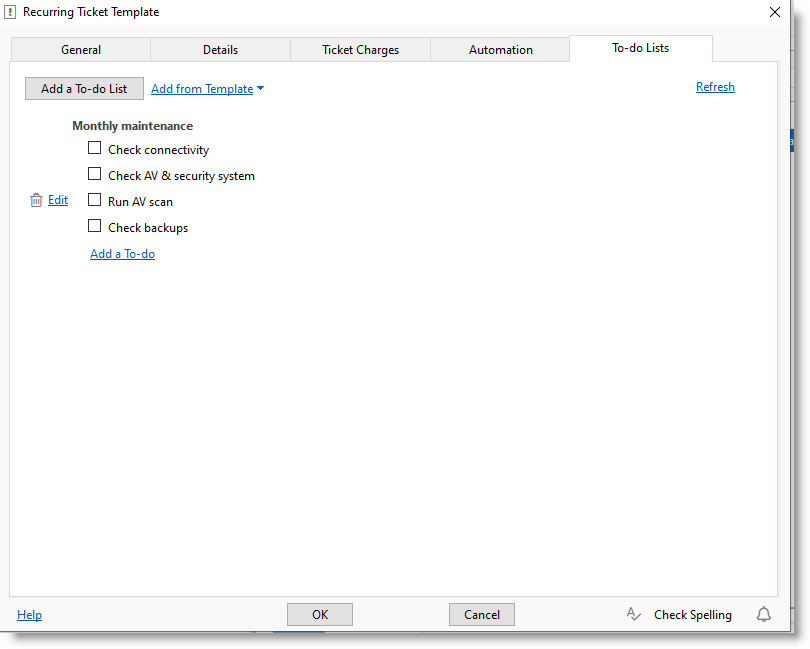Click the Add a To-do link
This screenshot has height=649, width=810.
pyautogui.click(x=122, y=254)
